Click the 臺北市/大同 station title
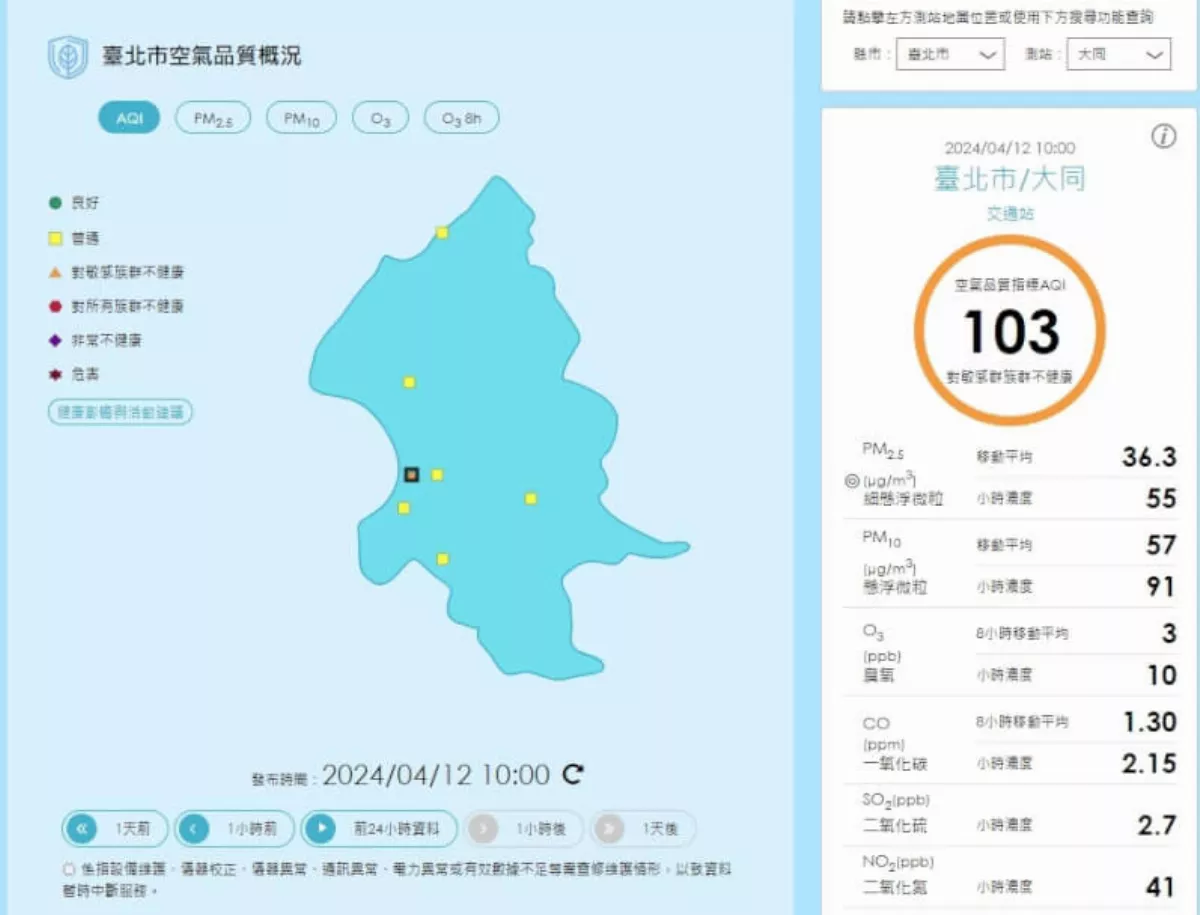The height and width of the screenshot is (915, 1200). [1010, 180]
